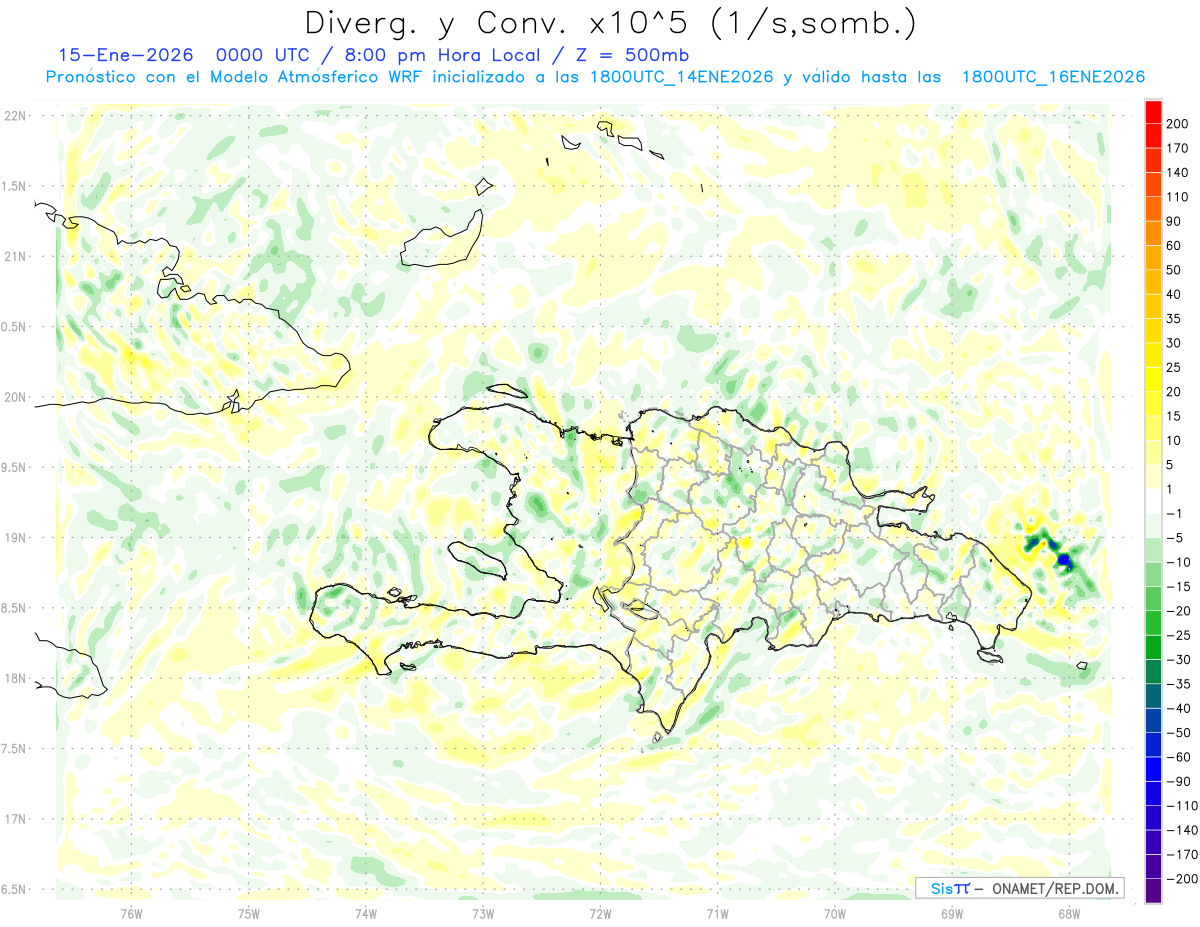This screenshot has height=927, width=1200.
Task: Click the '7.5N' latitude label
Action: pyautogui.click(x=15, y=749)
